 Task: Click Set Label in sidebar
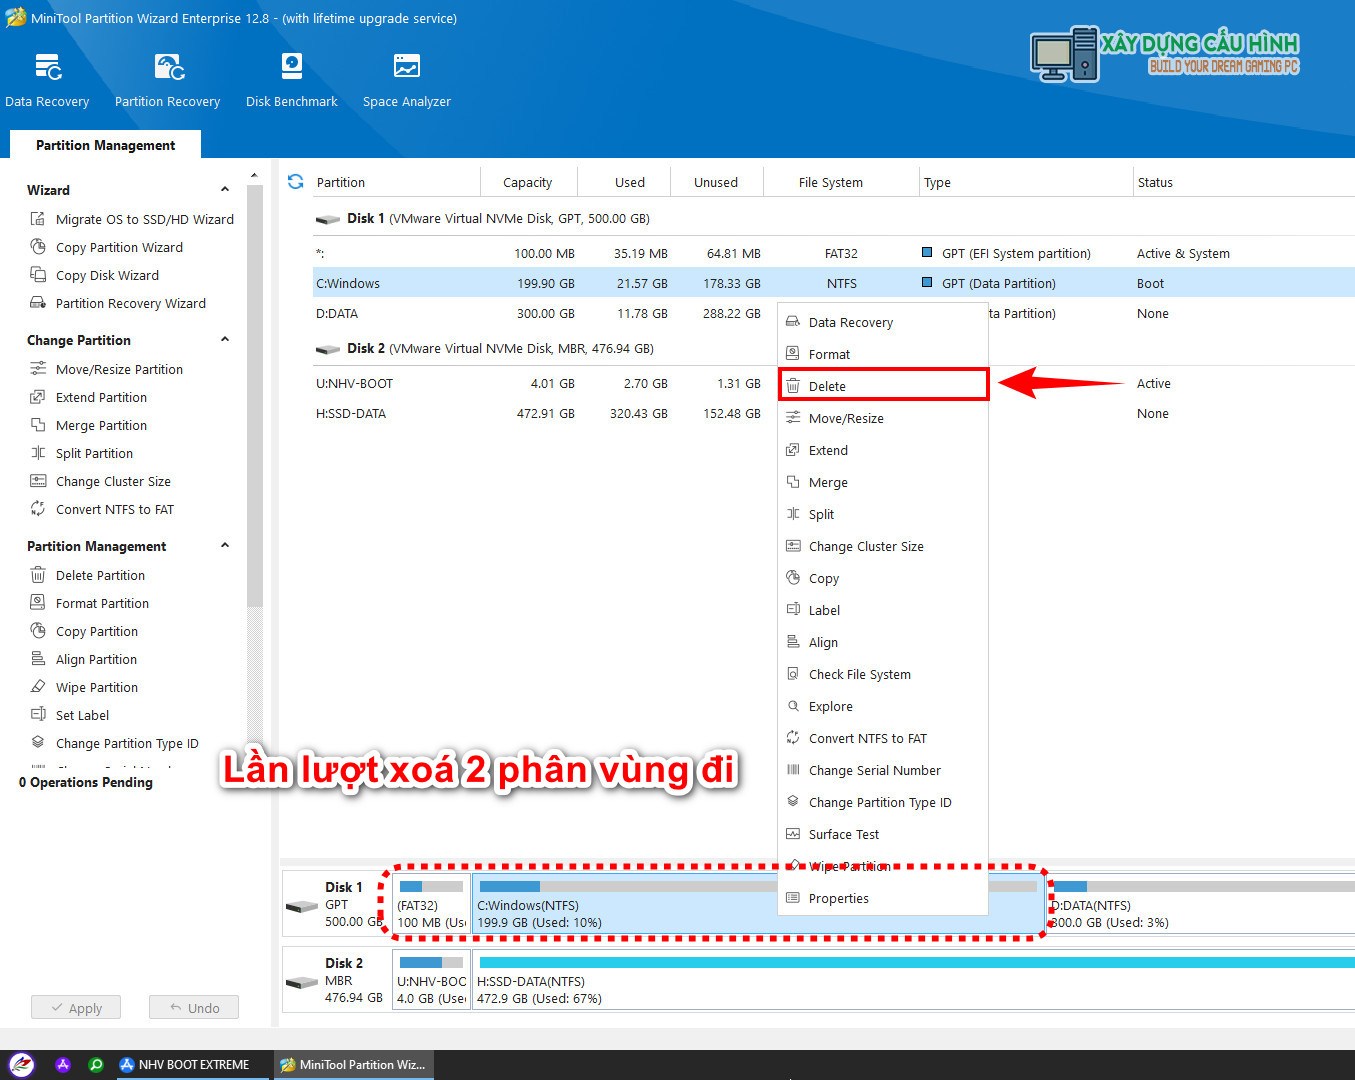point(69,715)
